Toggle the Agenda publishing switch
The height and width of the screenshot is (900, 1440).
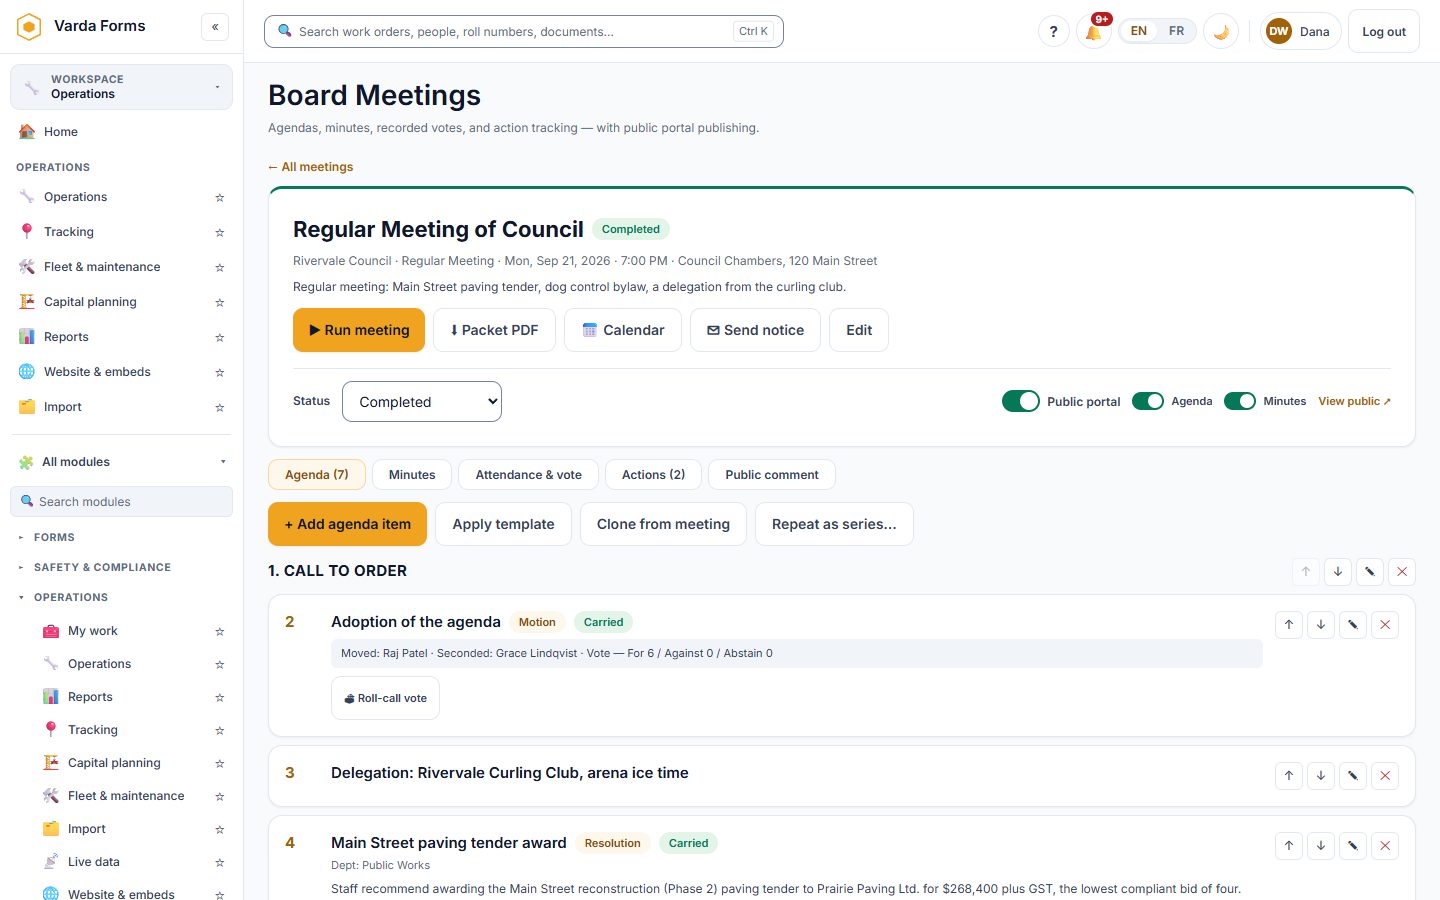pyautogui.click(x=1148, y=401)
